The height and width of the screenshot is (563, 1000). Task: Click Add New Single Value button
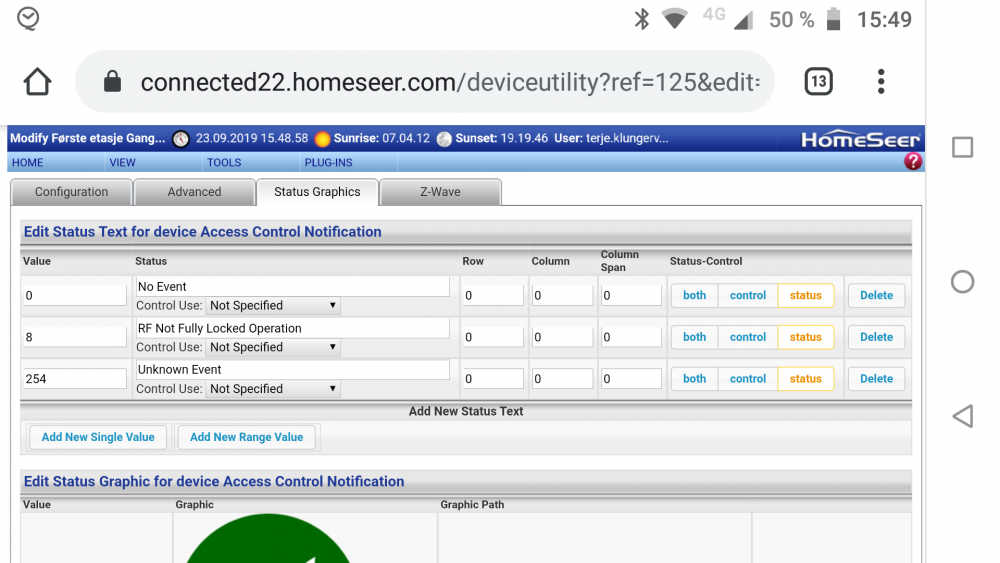click(x=98, y=437)
